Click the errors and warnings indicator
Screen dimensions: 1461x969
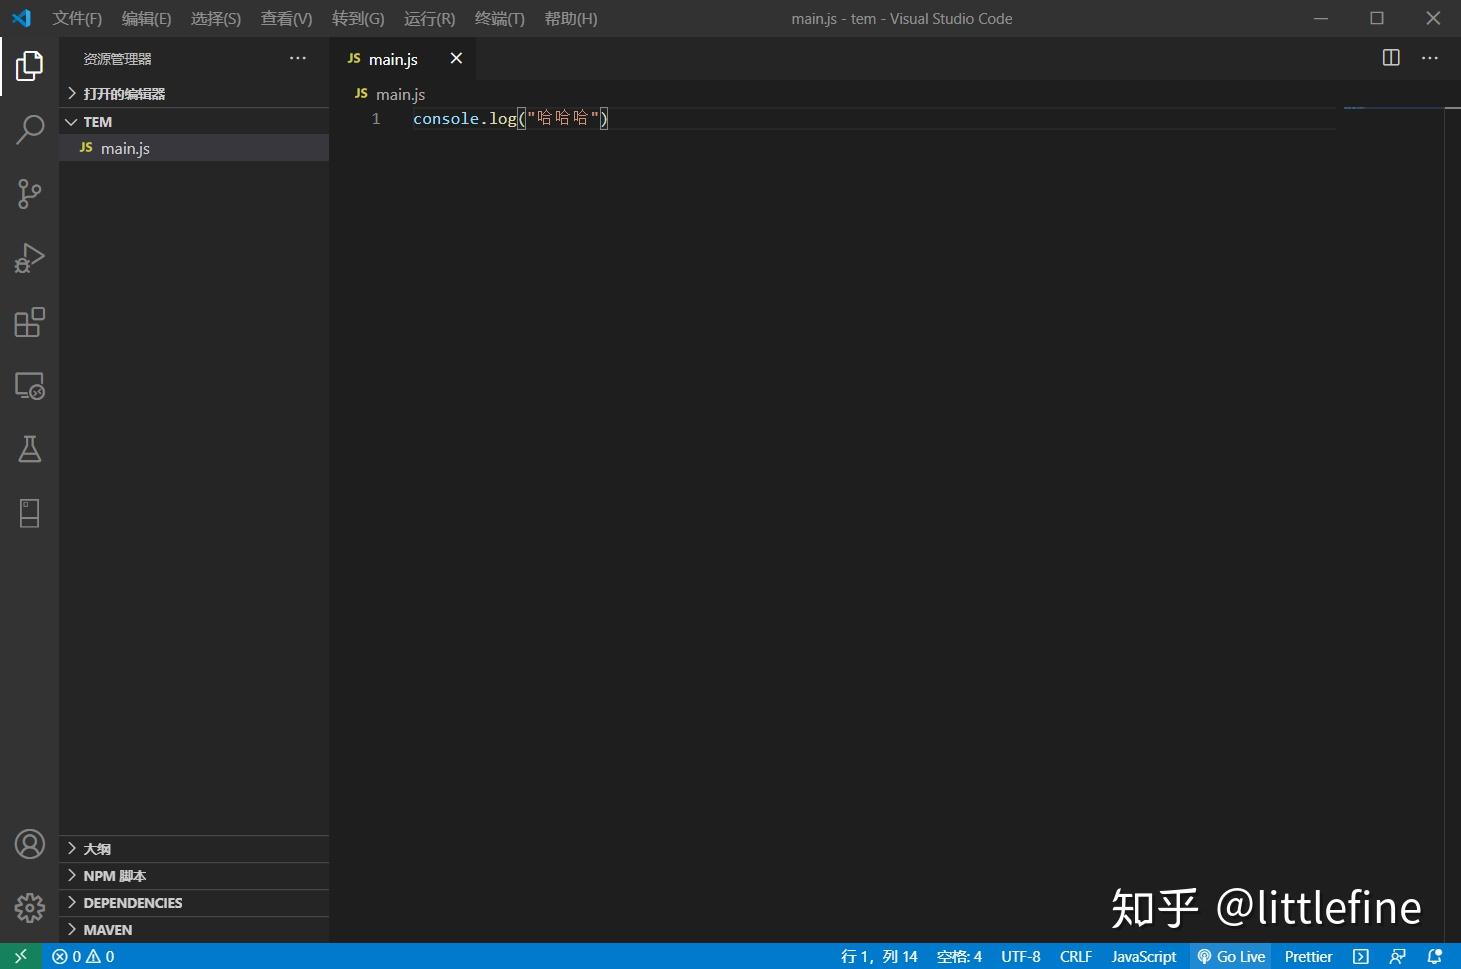pyautogui.click(x=83, y=956)
